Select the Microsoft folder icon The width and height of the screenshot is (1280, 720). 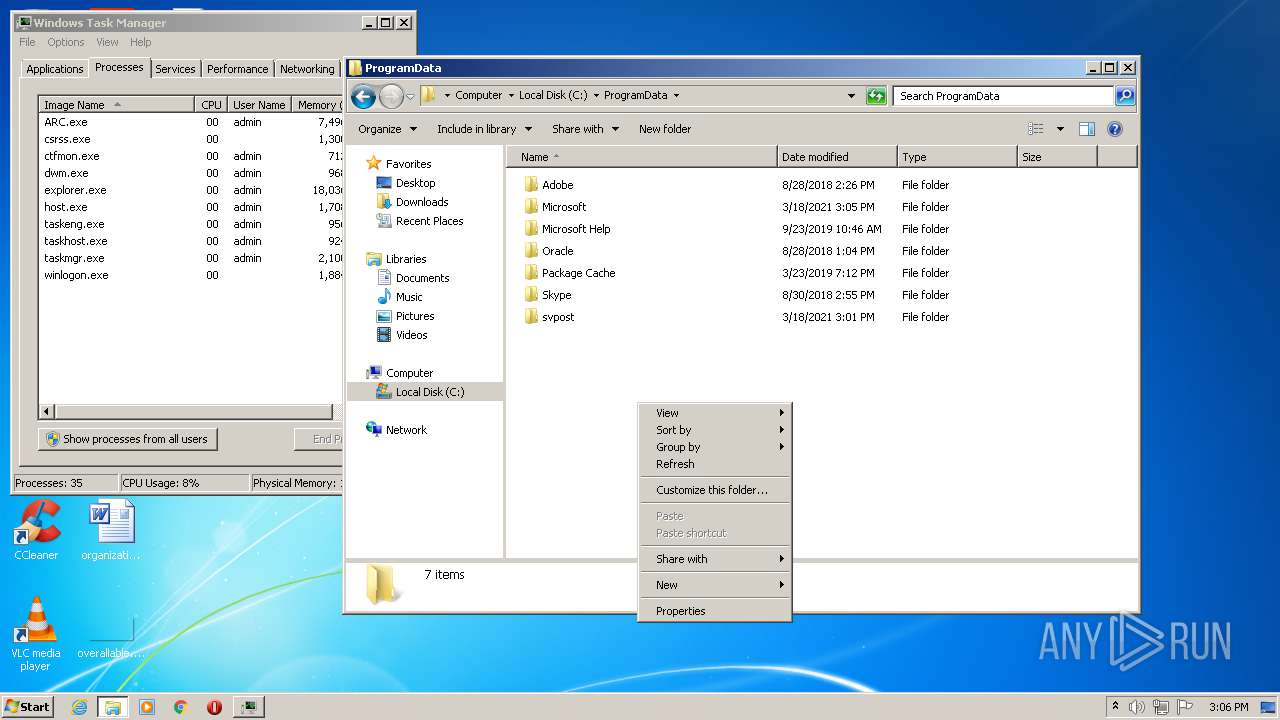(531, 207)
